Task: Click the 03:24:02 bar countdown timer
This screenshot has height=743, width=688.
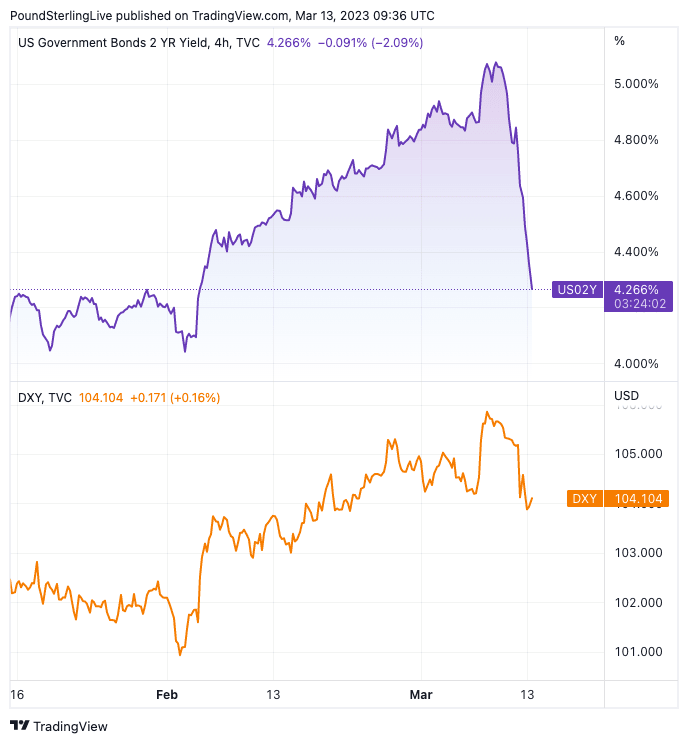Action: pyautogui.click(x=639, y=304)
